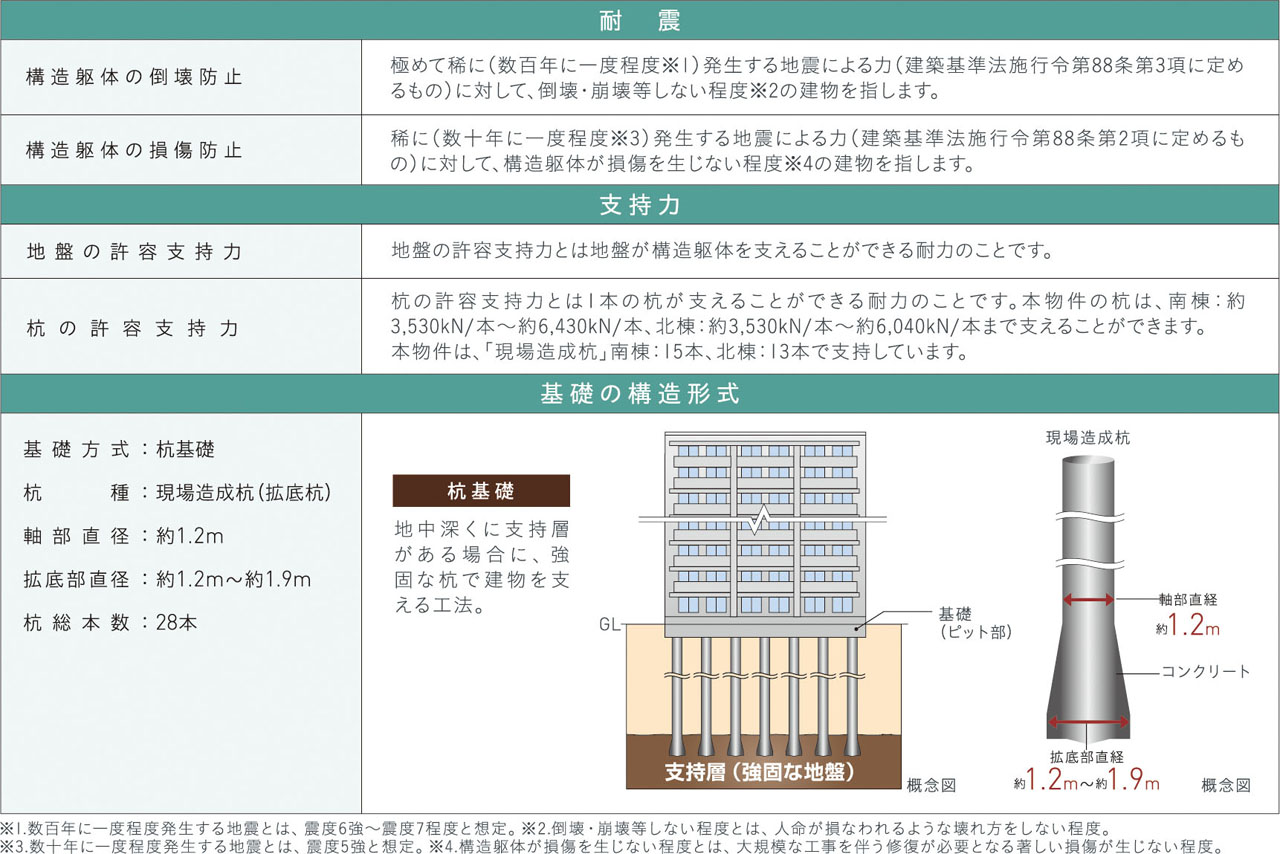
Task: Click the red shaft diameter arrow
Action: [x=1088, y=600]
